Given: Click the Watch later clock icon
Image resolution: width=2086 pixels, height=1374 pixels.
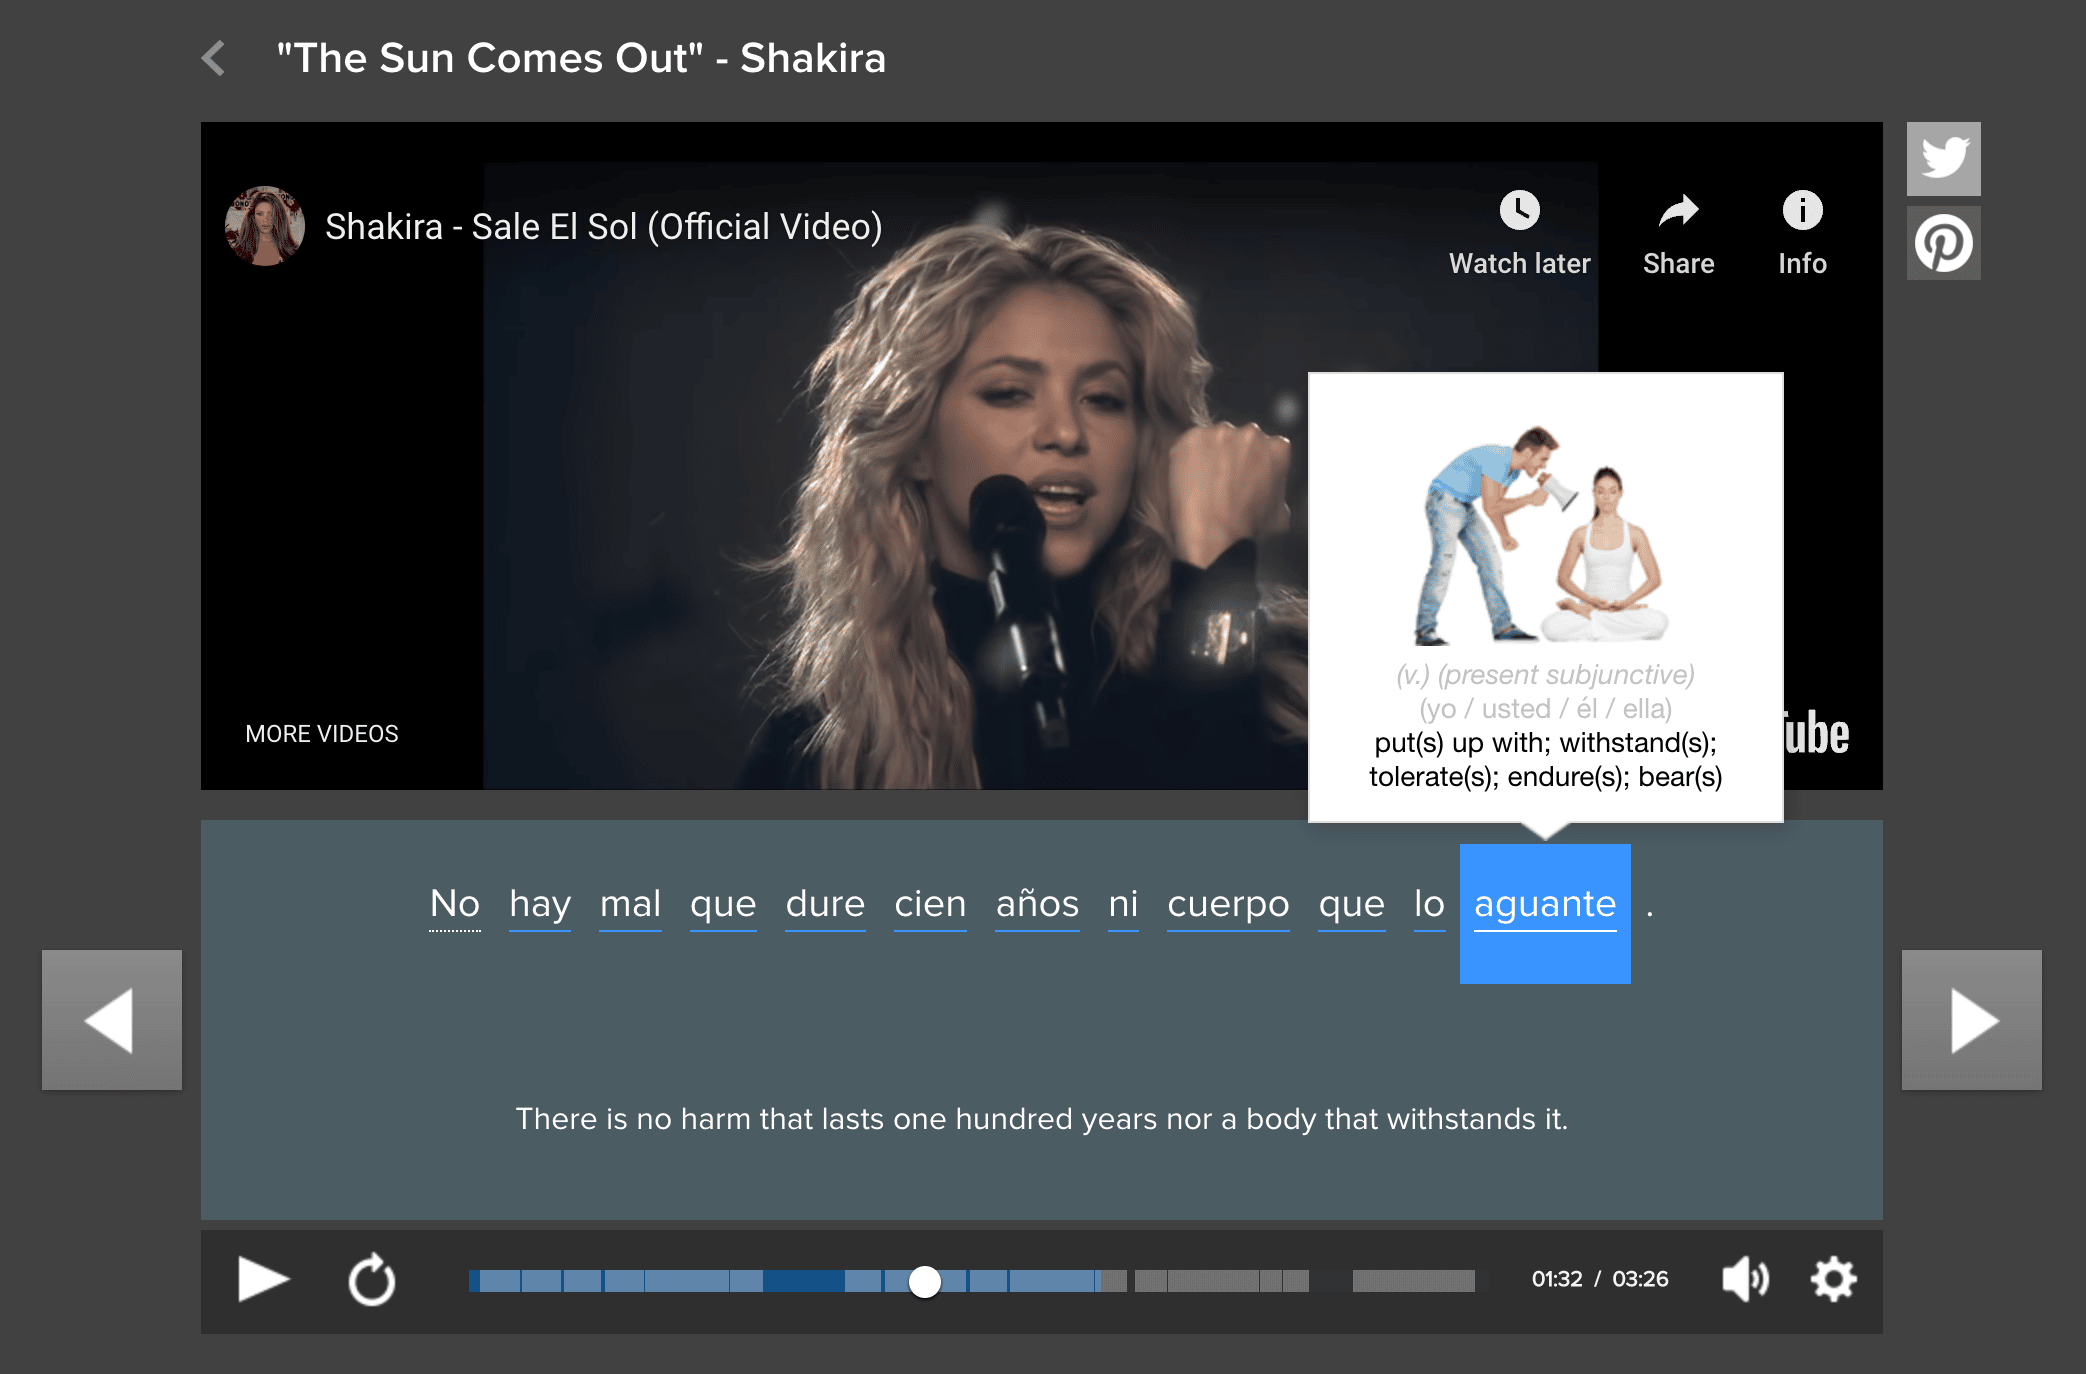Looking at the screenshot, I should pos(1519,211).
